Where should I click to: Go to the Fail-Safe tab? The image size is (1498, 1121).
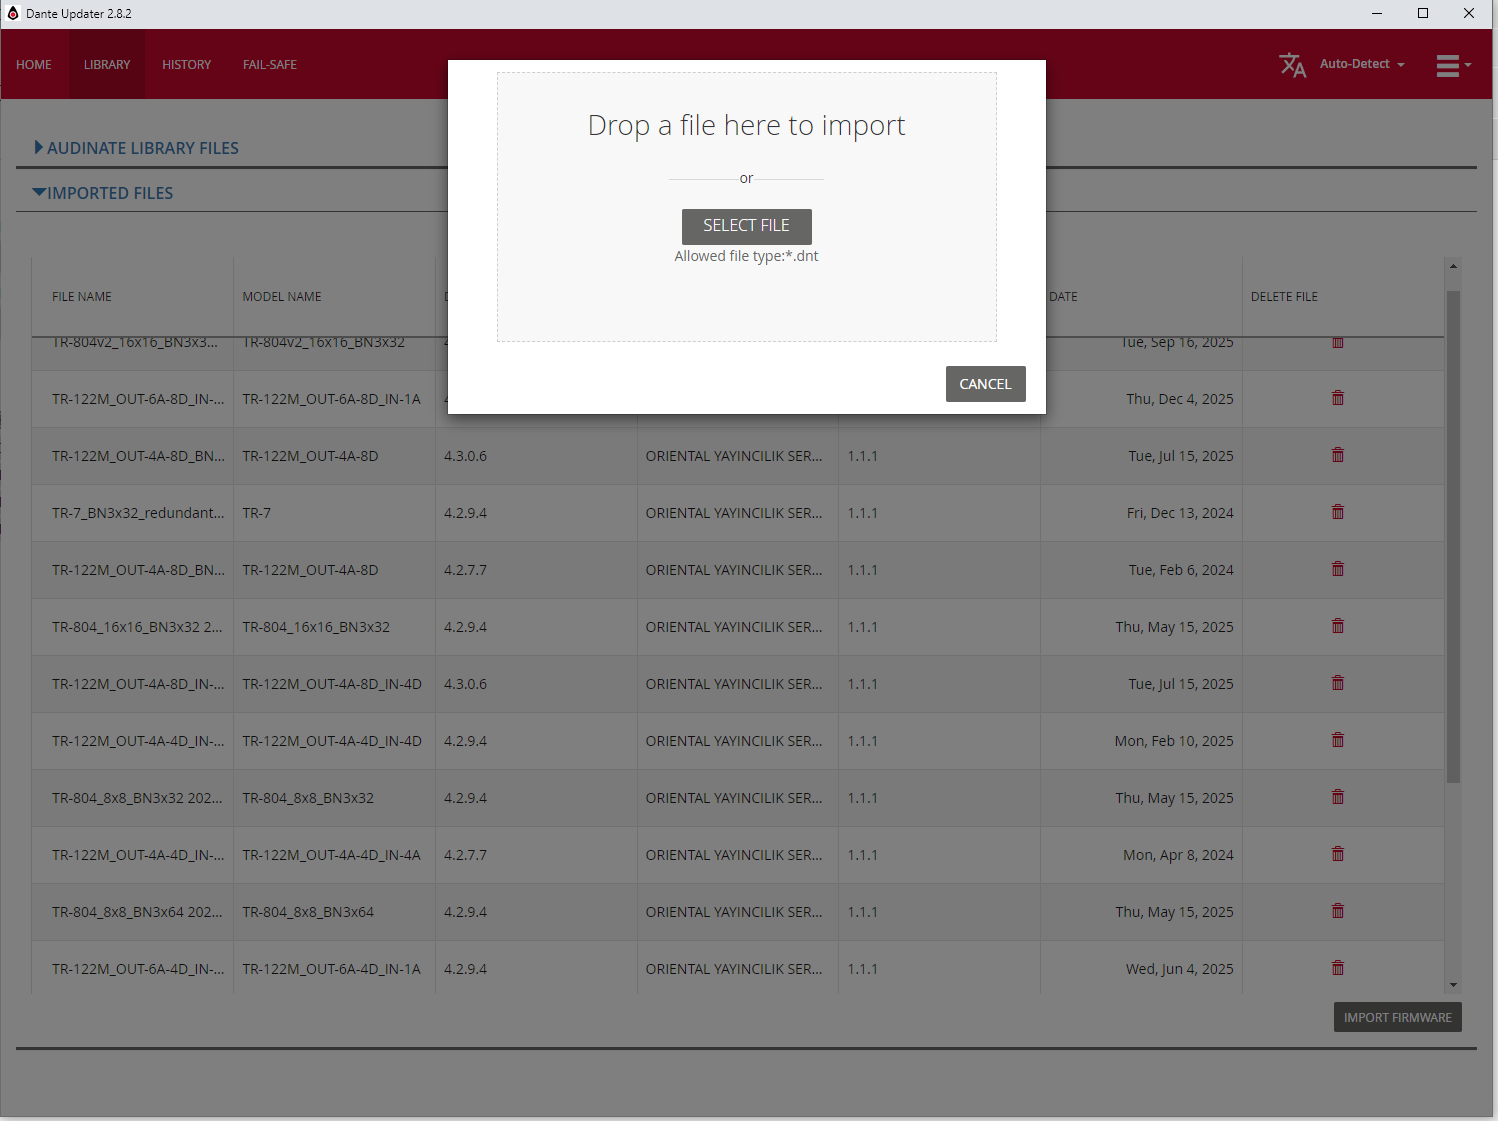[269, 64]
